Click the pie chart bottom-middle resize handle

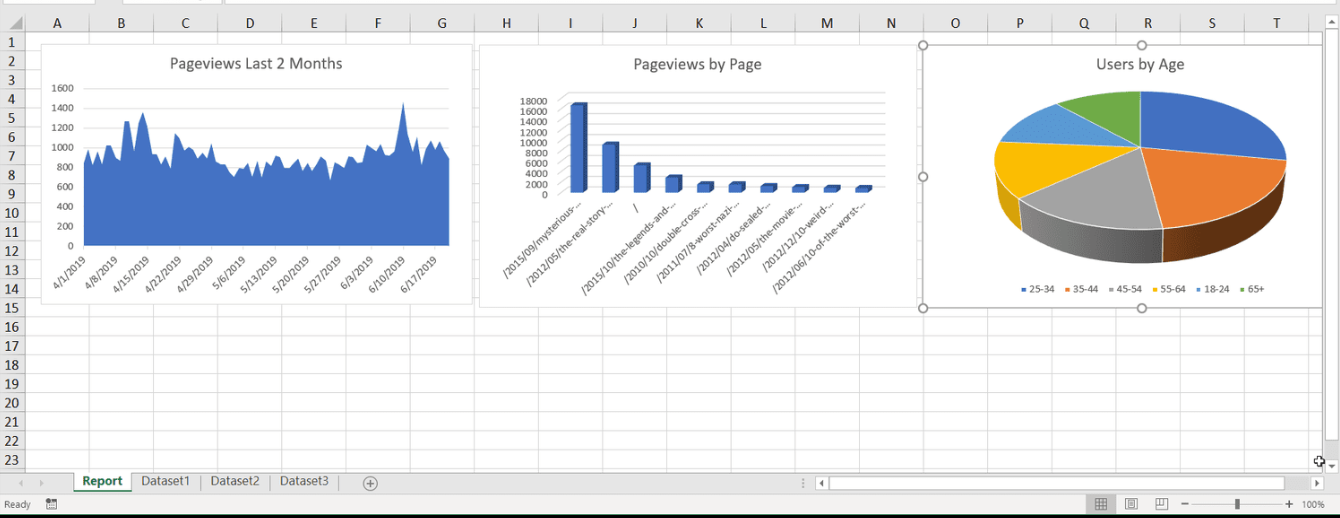pyautogui.click(x=1142, y=308)
